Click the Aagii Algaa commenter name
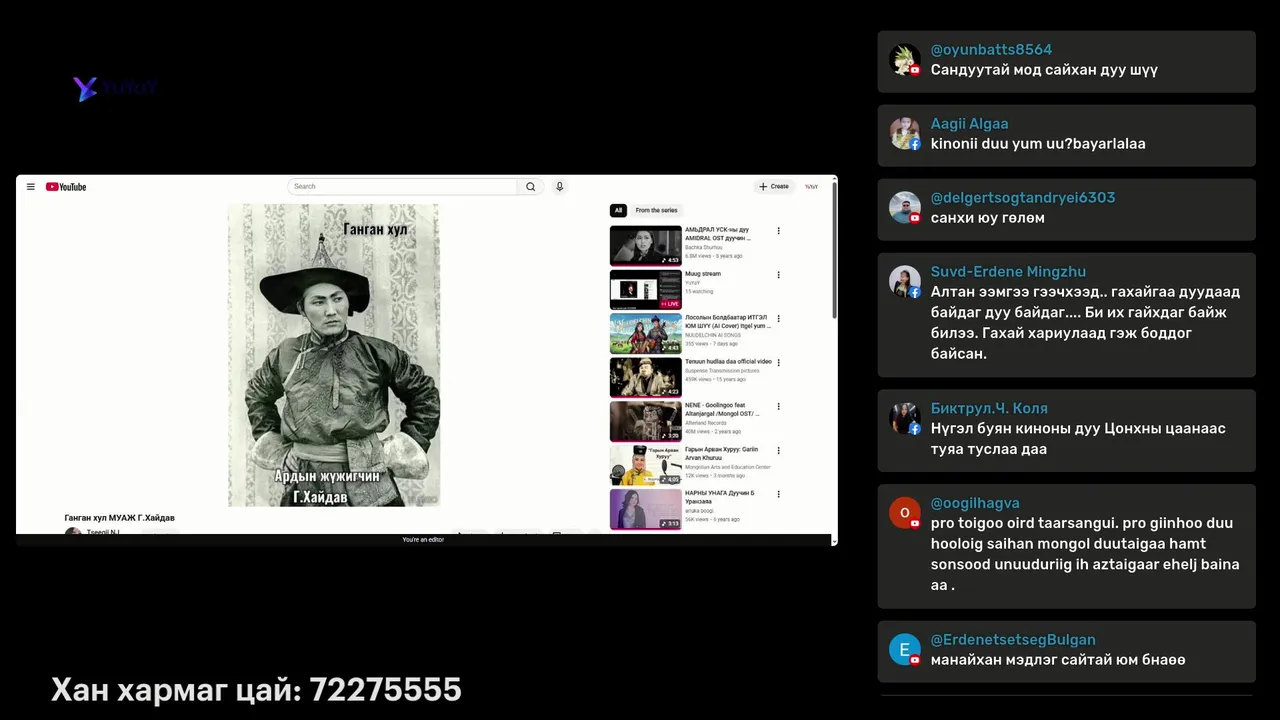The image size is (1280, 720). coord(969,124)
